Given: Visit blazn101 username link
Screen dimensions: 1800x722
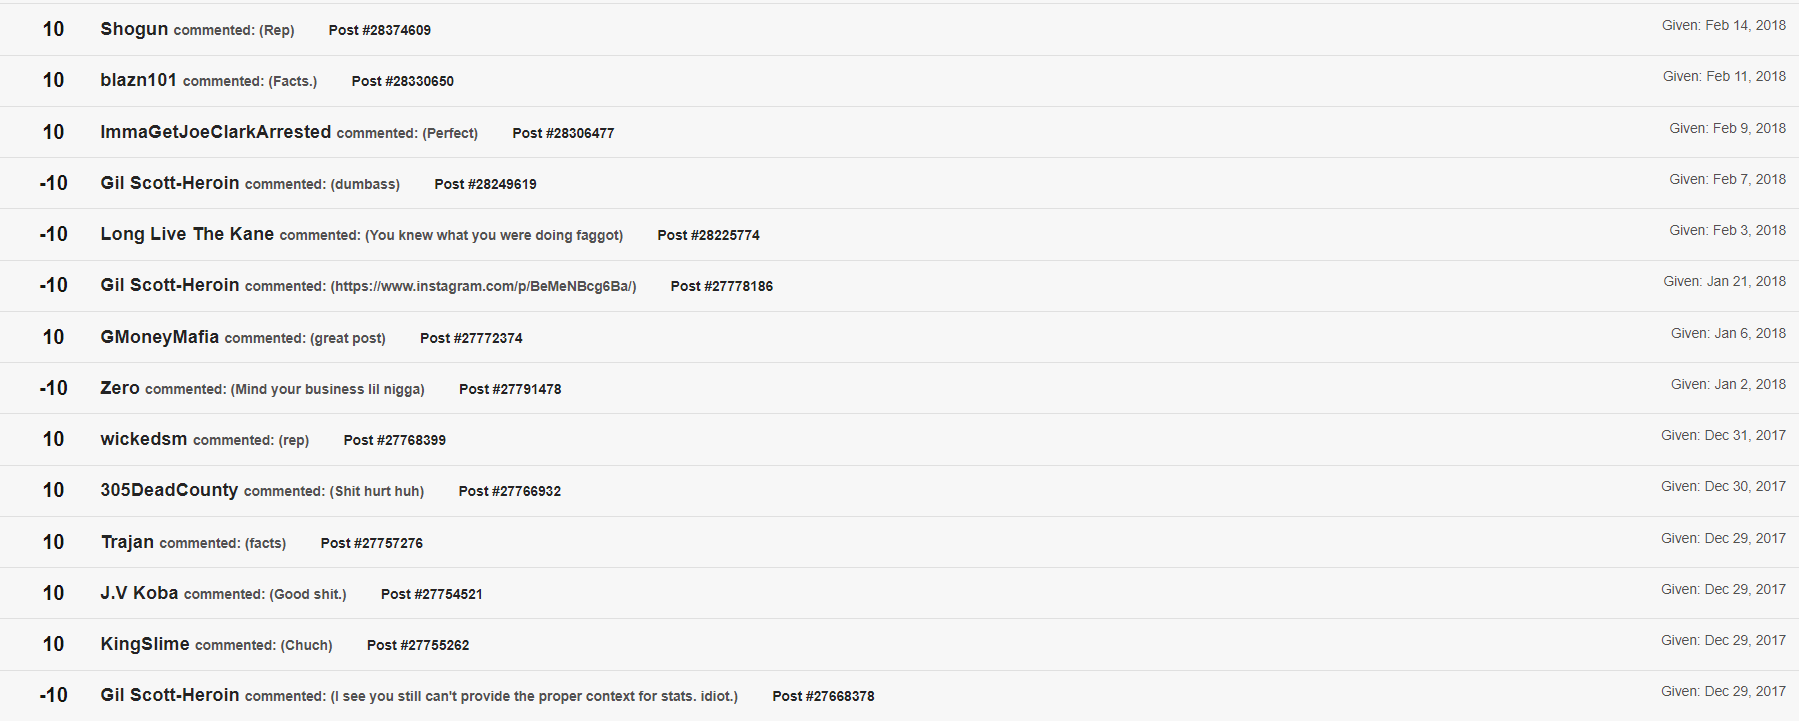Looking at the screenshot, I should 138,80.
